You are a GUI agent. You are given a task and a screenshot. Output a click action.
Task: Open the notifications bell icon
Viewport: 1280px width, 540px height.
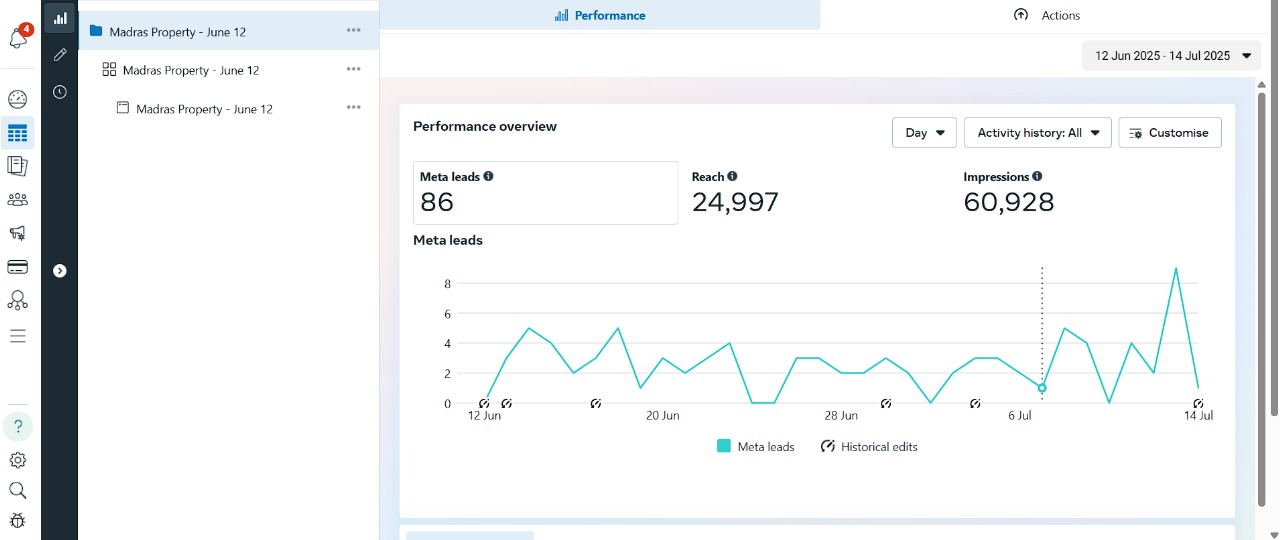(x=18, y=38)
